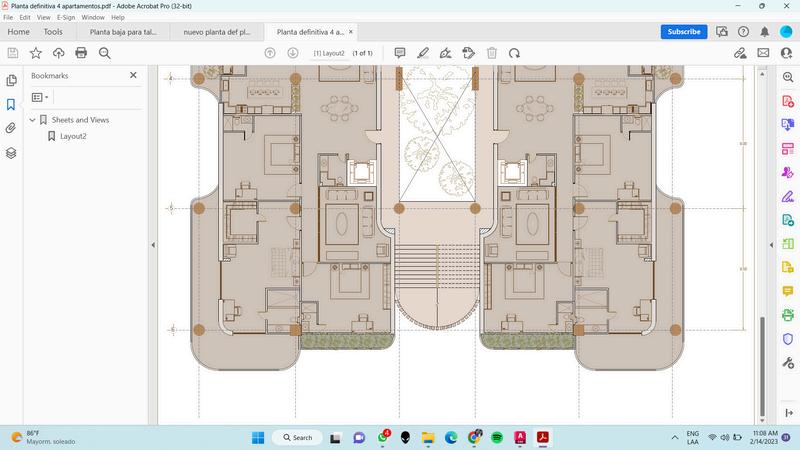
Task: Go to previous page arrow icon
Action: coord(270,53)
